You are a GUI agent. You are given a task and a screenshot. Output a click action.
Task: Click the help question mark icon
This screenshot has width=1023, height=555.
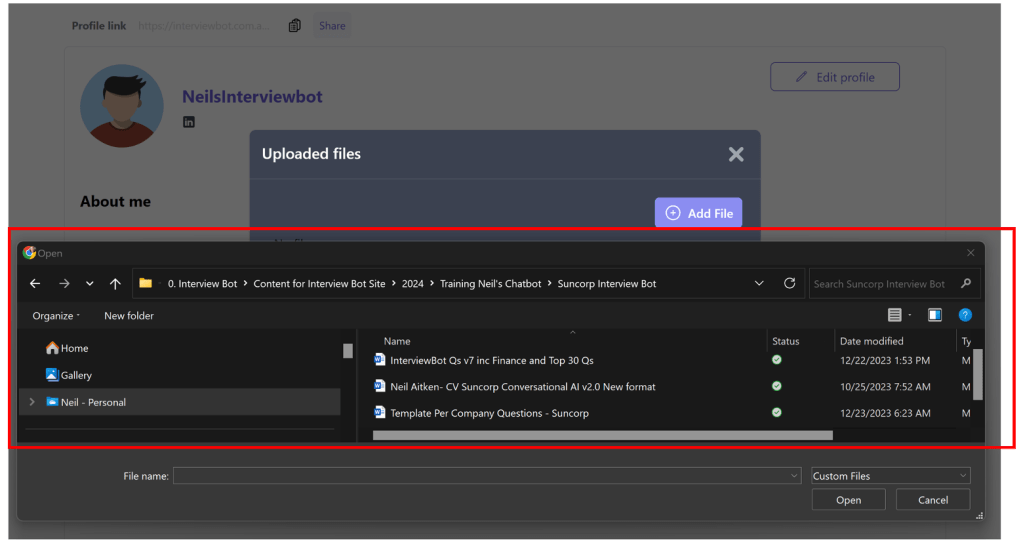tap(965, 315)
